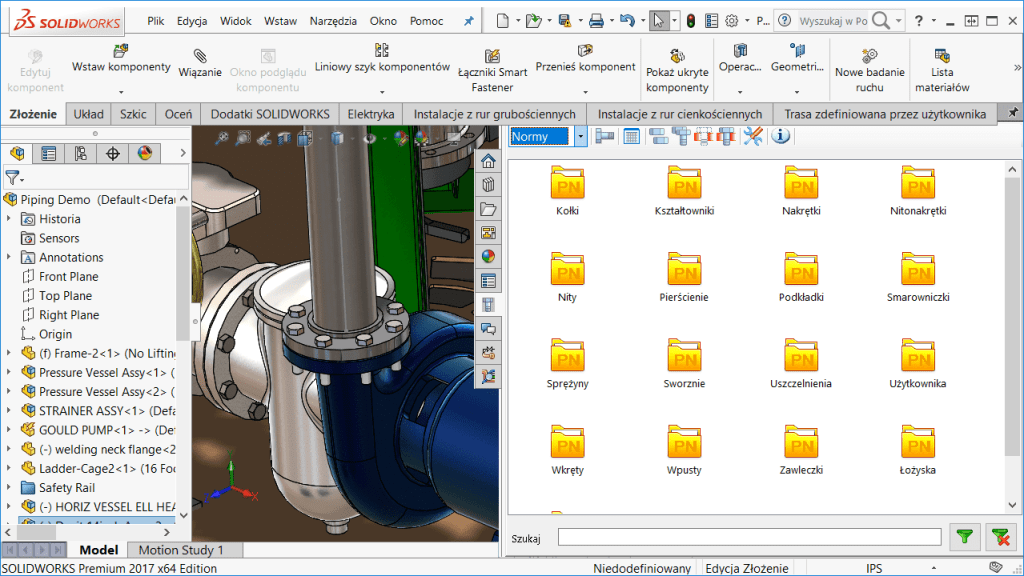Viewport: 1024px width, 576px height.
Task: Open the Custom Properties task pane icon
Action: [x=488, y=281]
